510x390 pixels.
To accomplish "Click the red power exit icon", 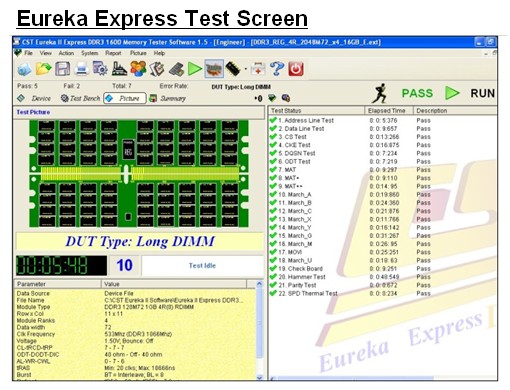I will pyautogui.click(x=296, y=69).
